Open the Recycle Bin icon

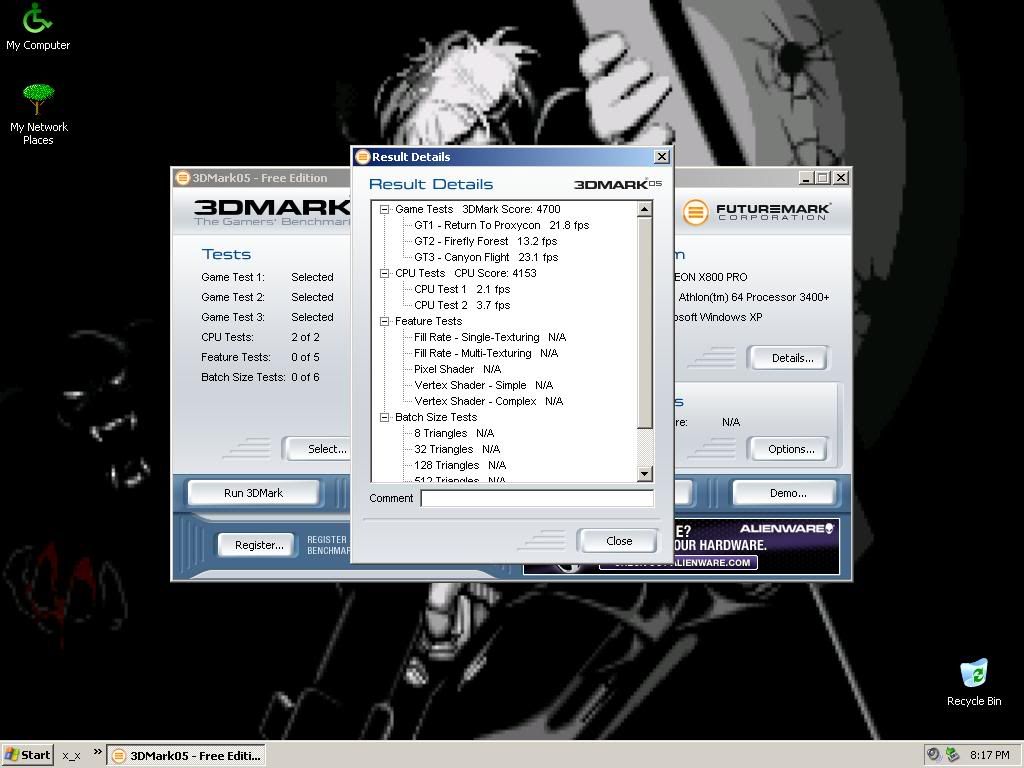(x=974, y=682)
